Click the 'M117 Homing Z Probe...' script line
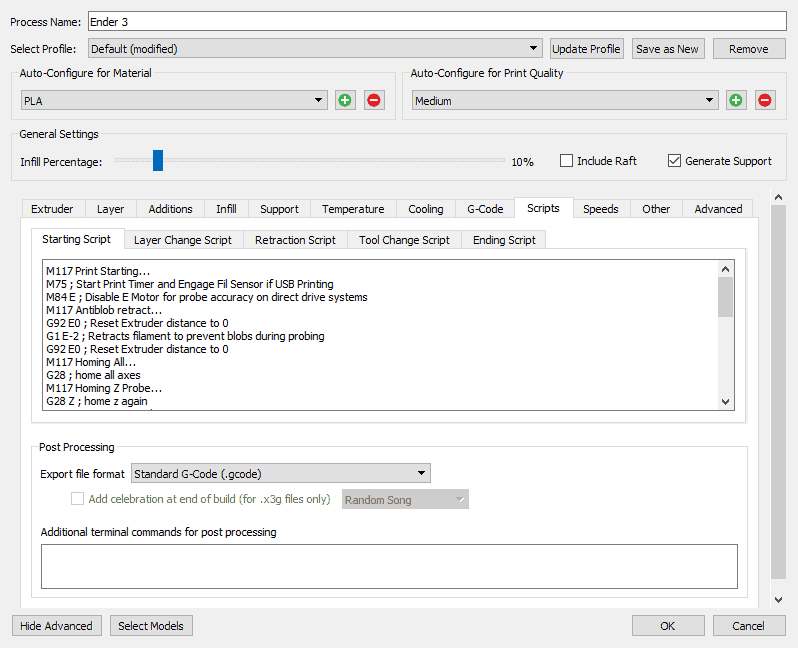 tap(104, 388)
